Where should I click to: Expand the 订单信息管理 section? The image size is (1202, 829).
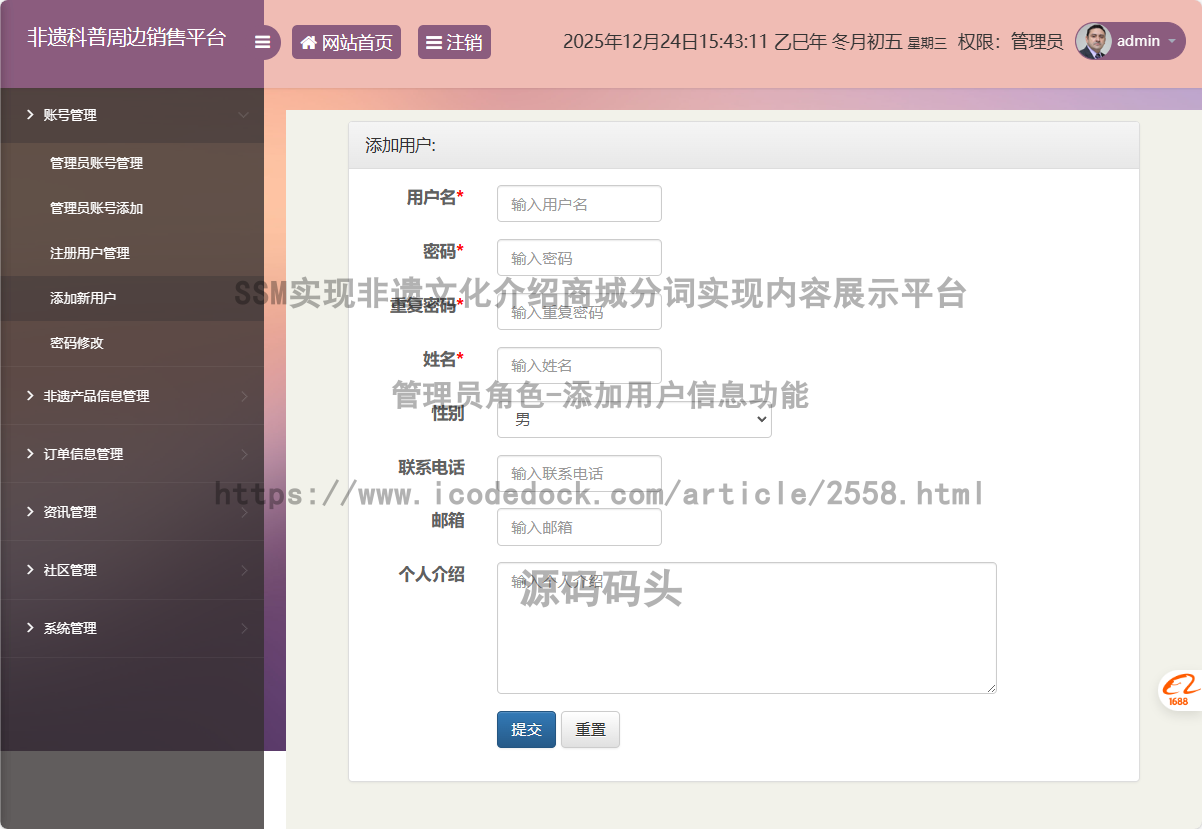click(x=81, y=453)
